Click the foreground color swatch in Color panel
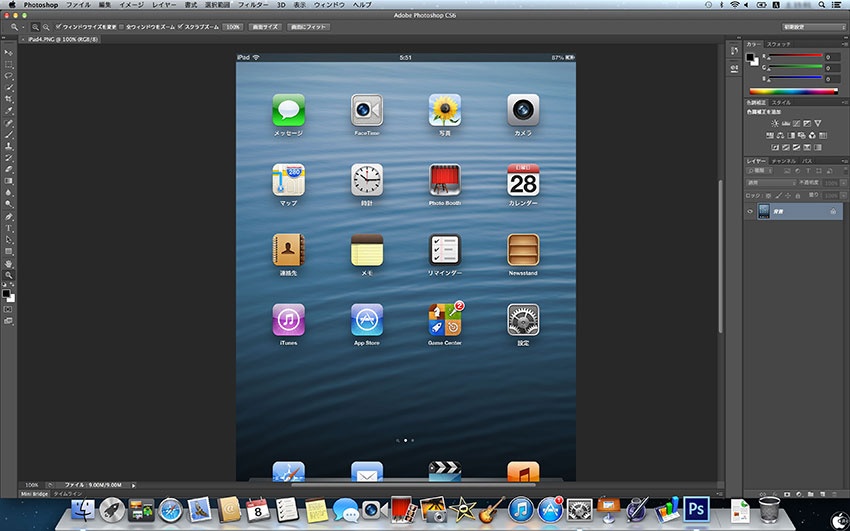Image resolution: width=850 pixels, height=531 pixels. pos(750,57)
